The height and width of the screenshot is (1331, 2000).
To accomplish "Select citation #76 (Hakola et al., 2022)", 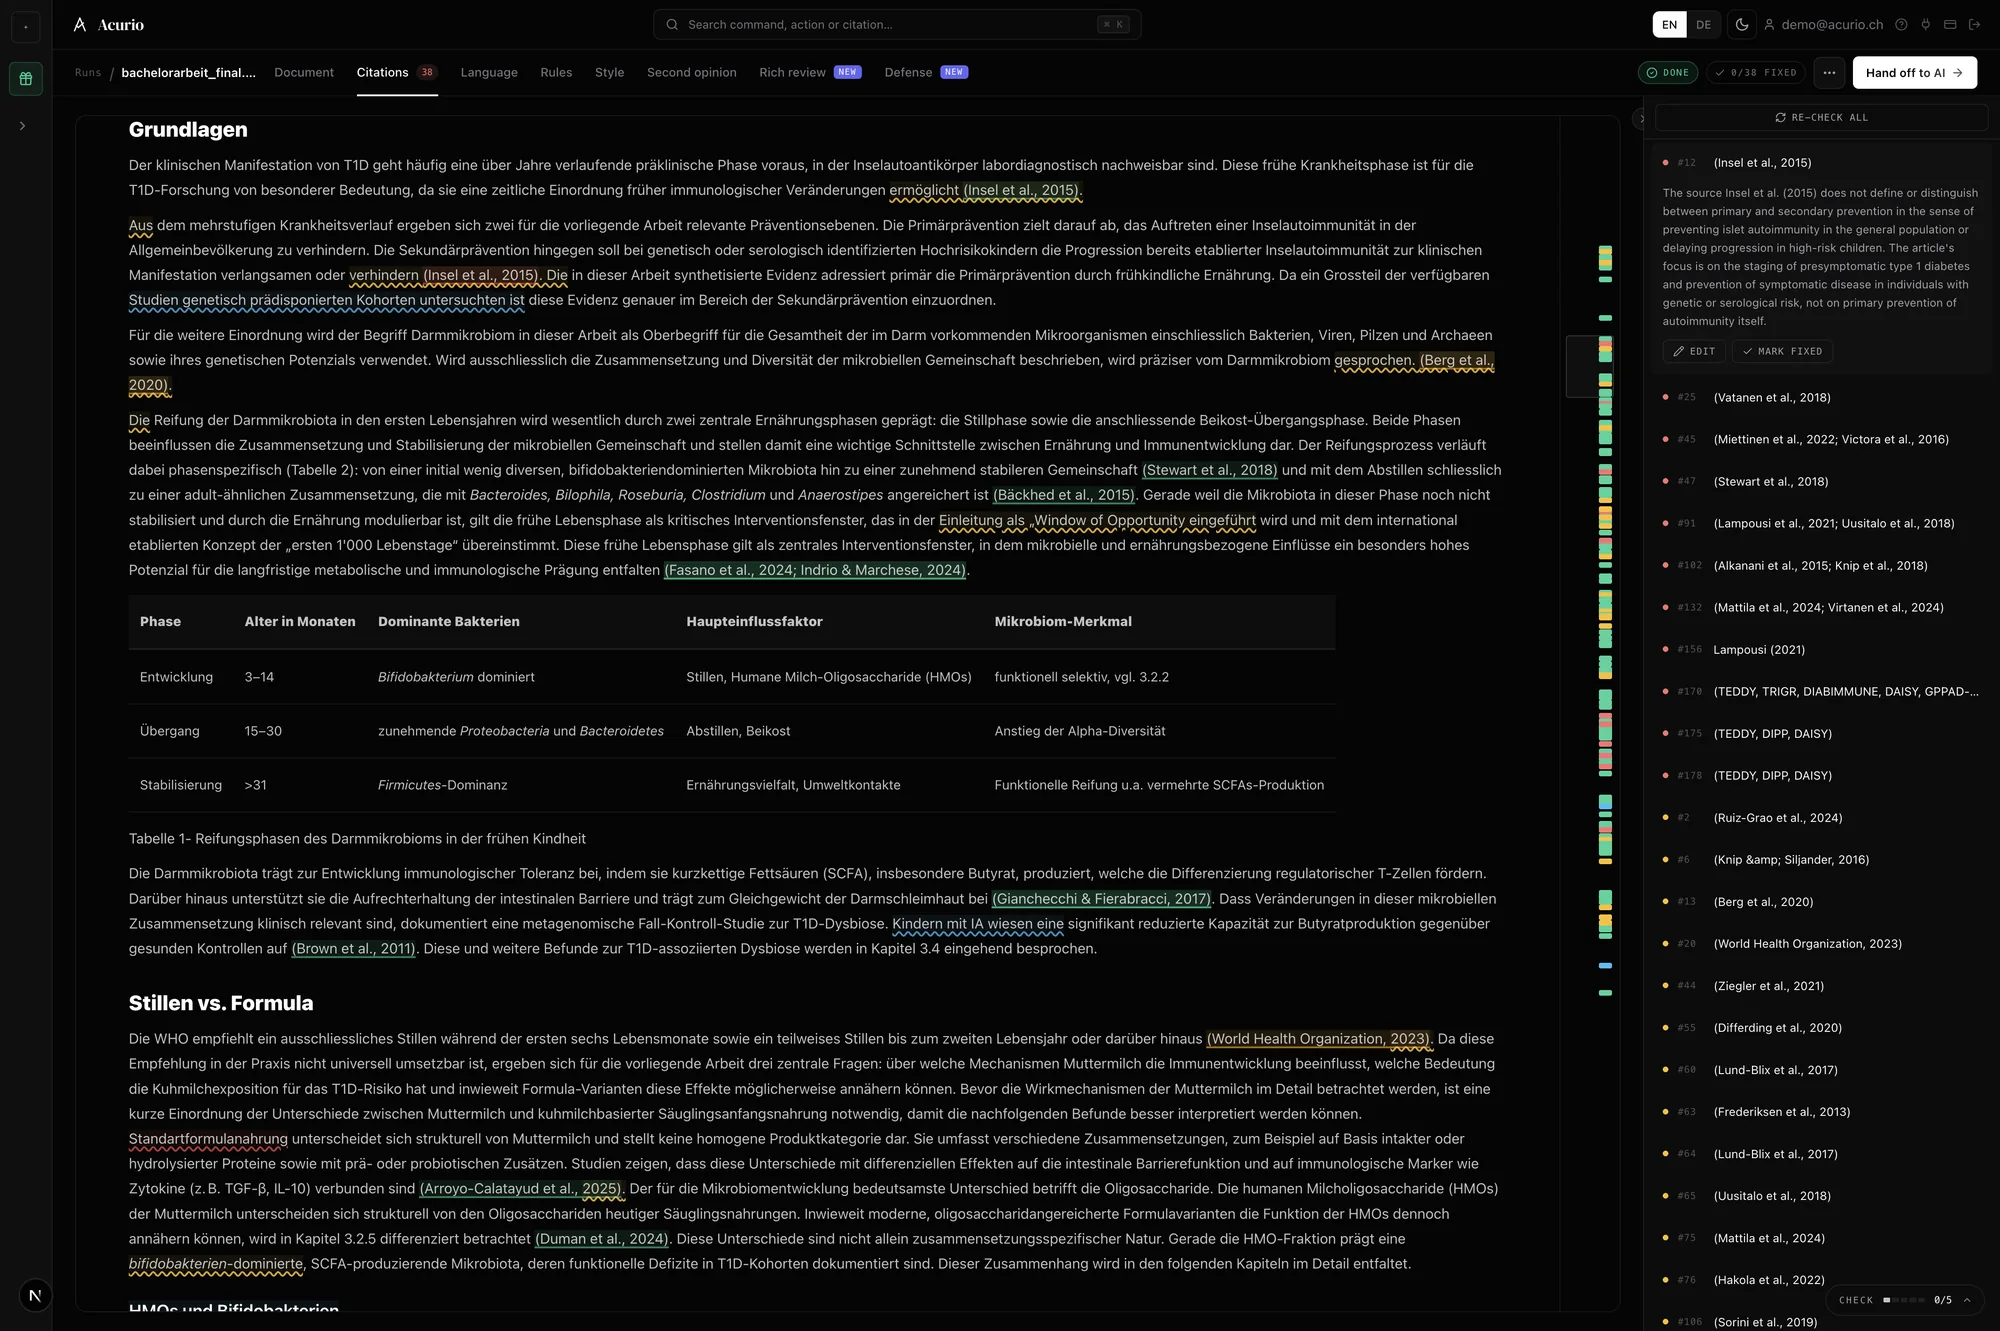I will point(1818,1280).
